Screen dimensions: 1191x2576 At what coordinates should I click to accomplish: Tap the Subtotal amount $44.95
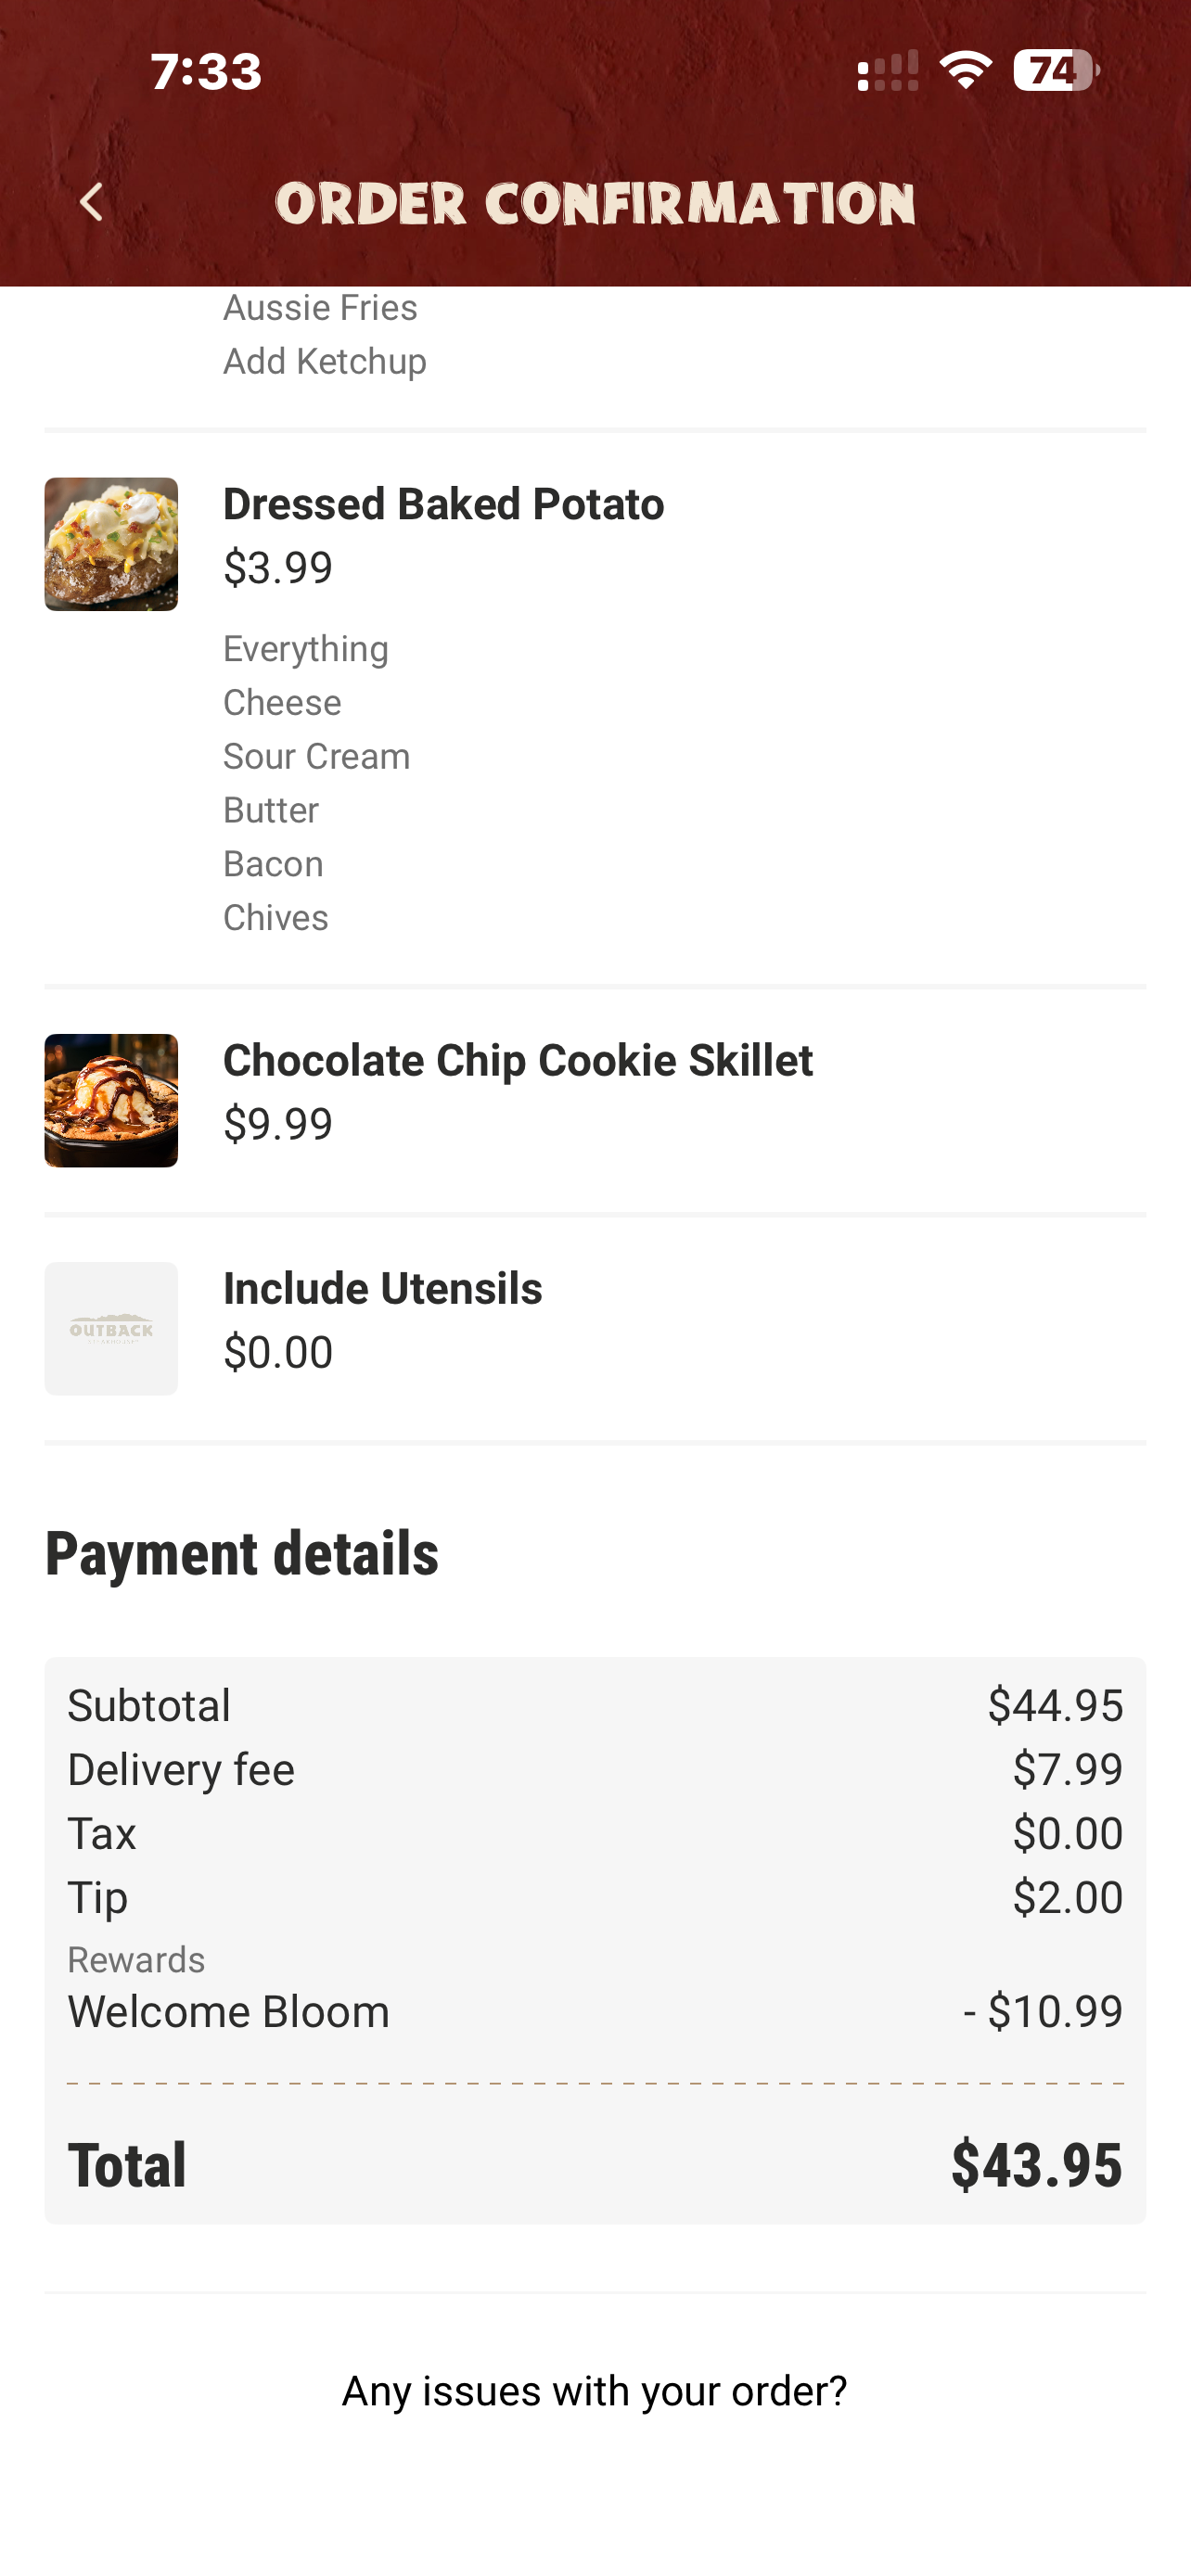coord(1054,1705)
